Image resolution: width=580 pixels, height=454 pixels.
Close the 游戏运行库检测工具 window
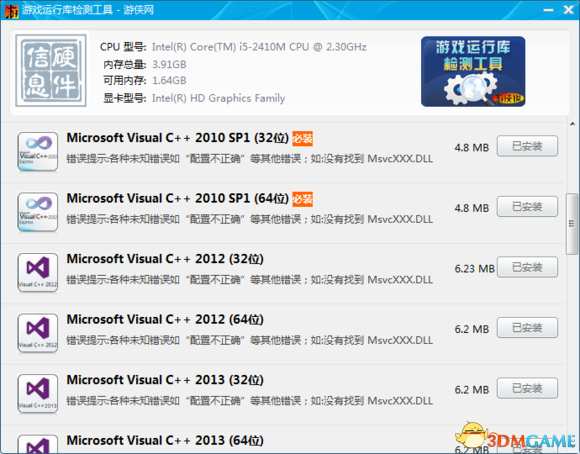tap(569, 10)
